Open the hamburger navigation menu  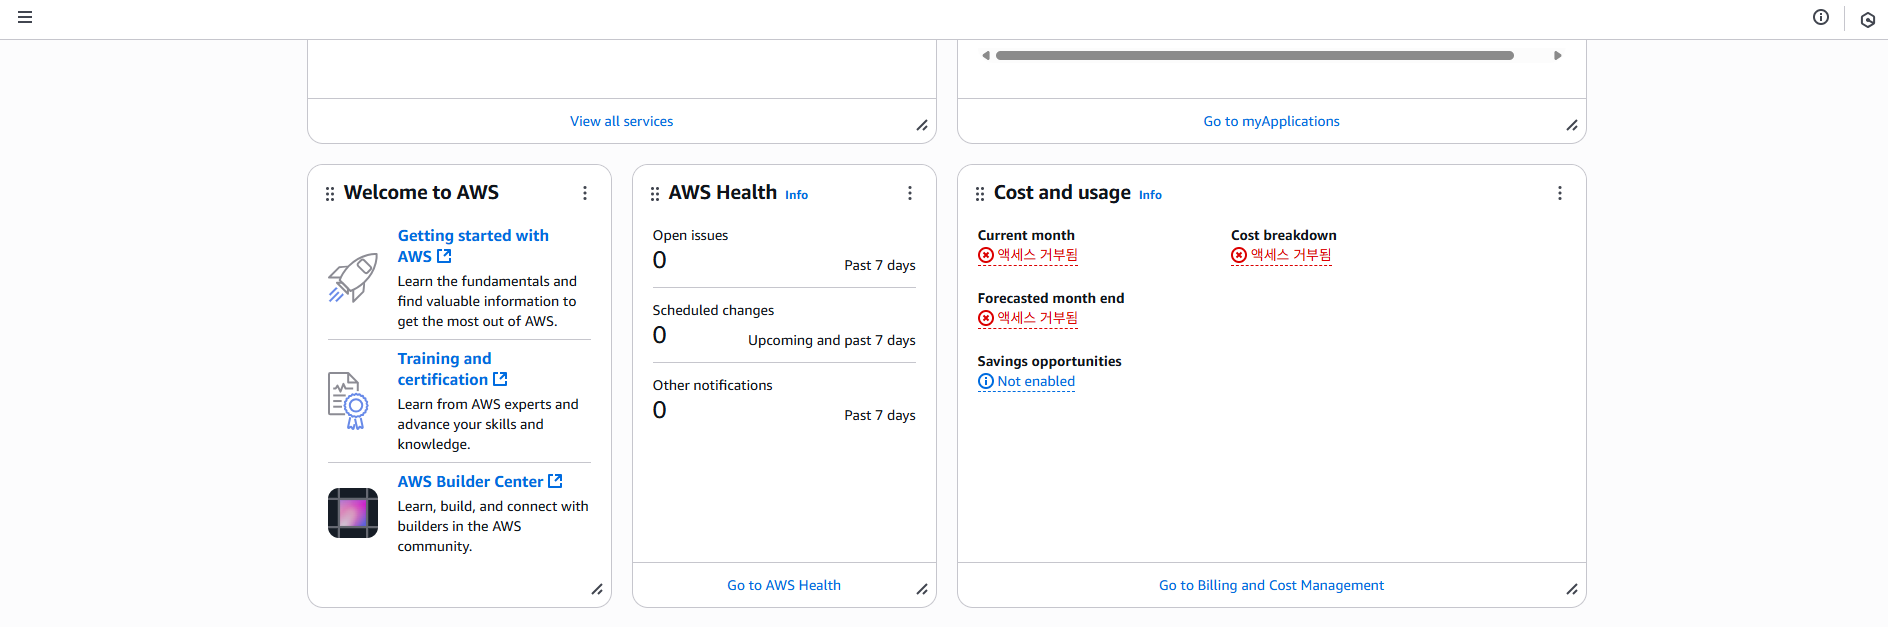click(25, 17)
